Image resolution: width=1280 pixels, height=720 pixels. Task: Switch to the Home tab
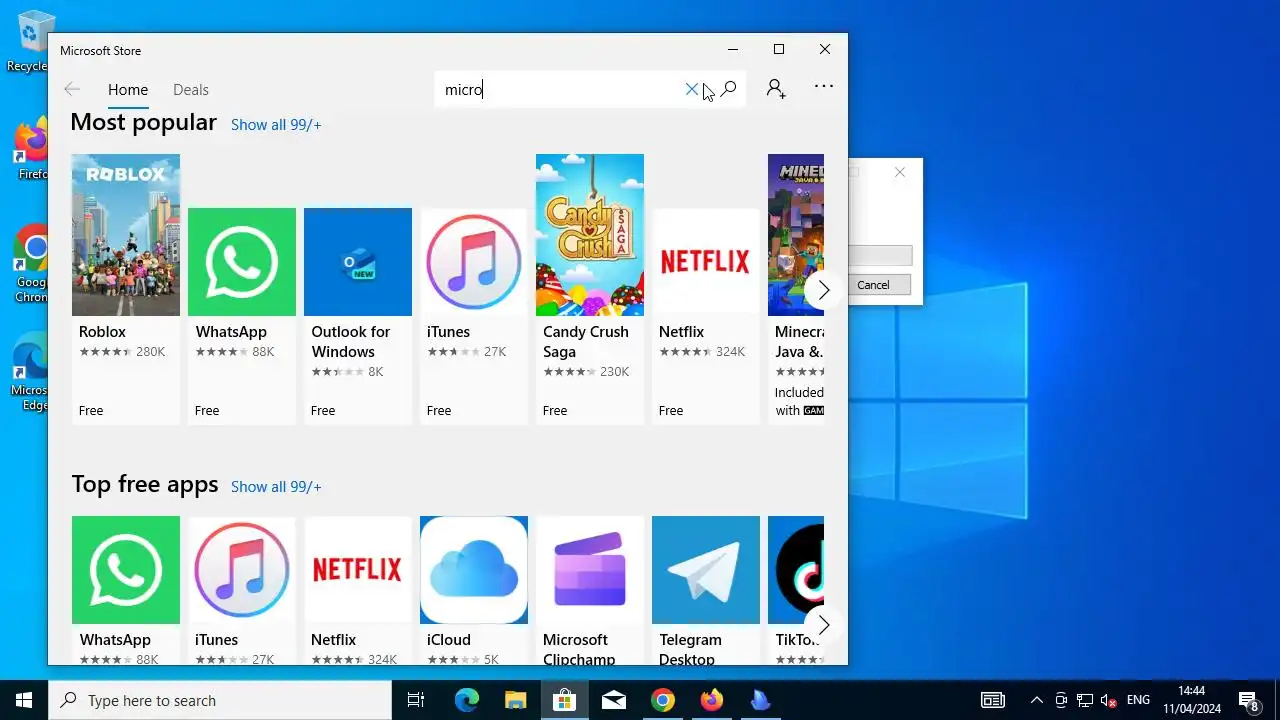pos(128,90)
